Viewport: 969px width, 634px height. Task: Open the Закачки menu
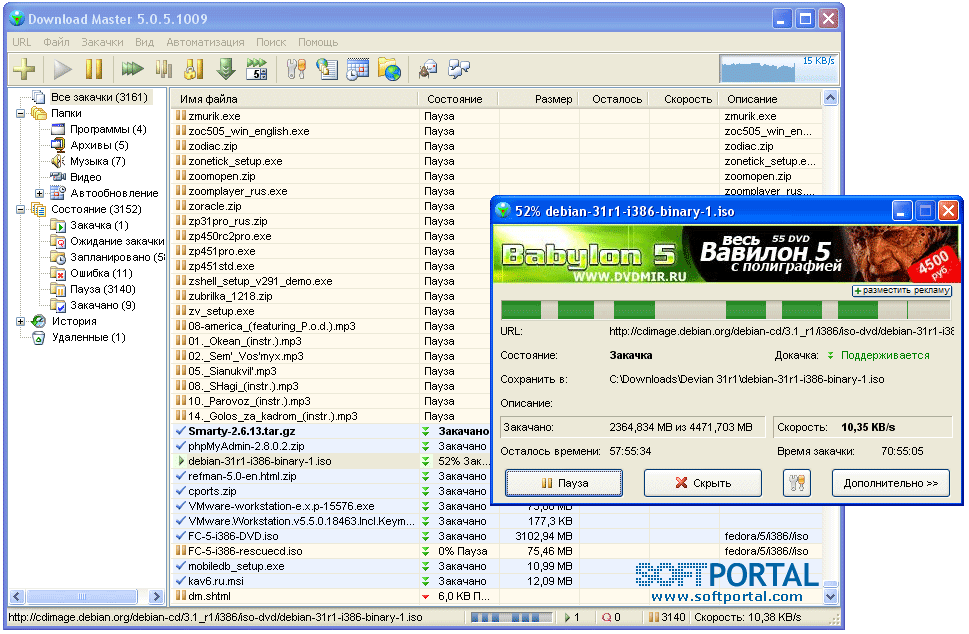102,42
